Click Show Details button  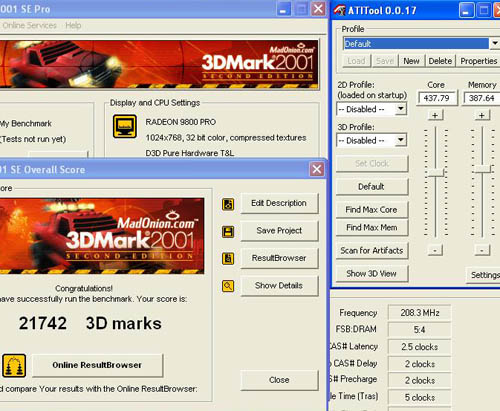279,285
